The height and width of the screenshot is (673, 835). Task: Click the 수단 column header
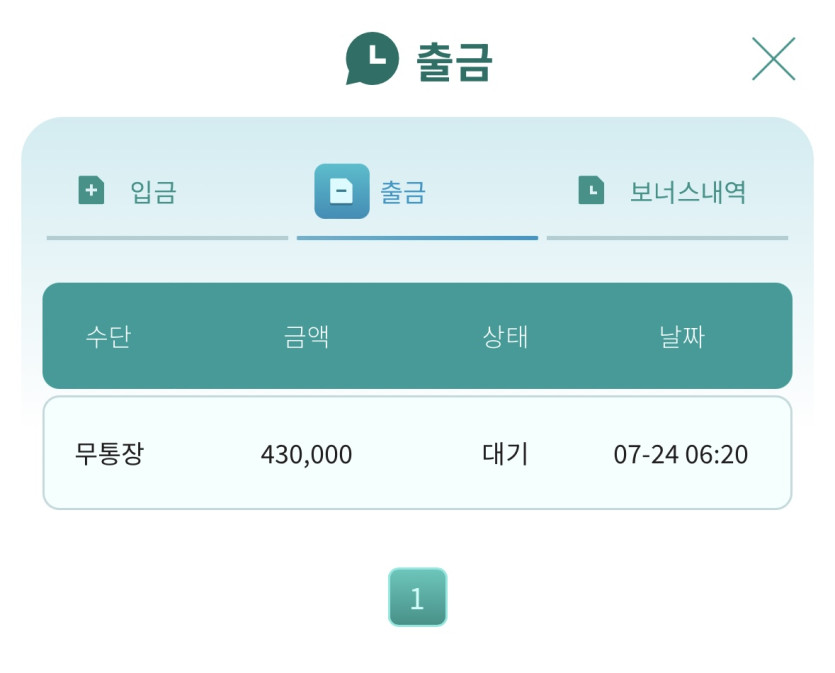pos(108,336)
